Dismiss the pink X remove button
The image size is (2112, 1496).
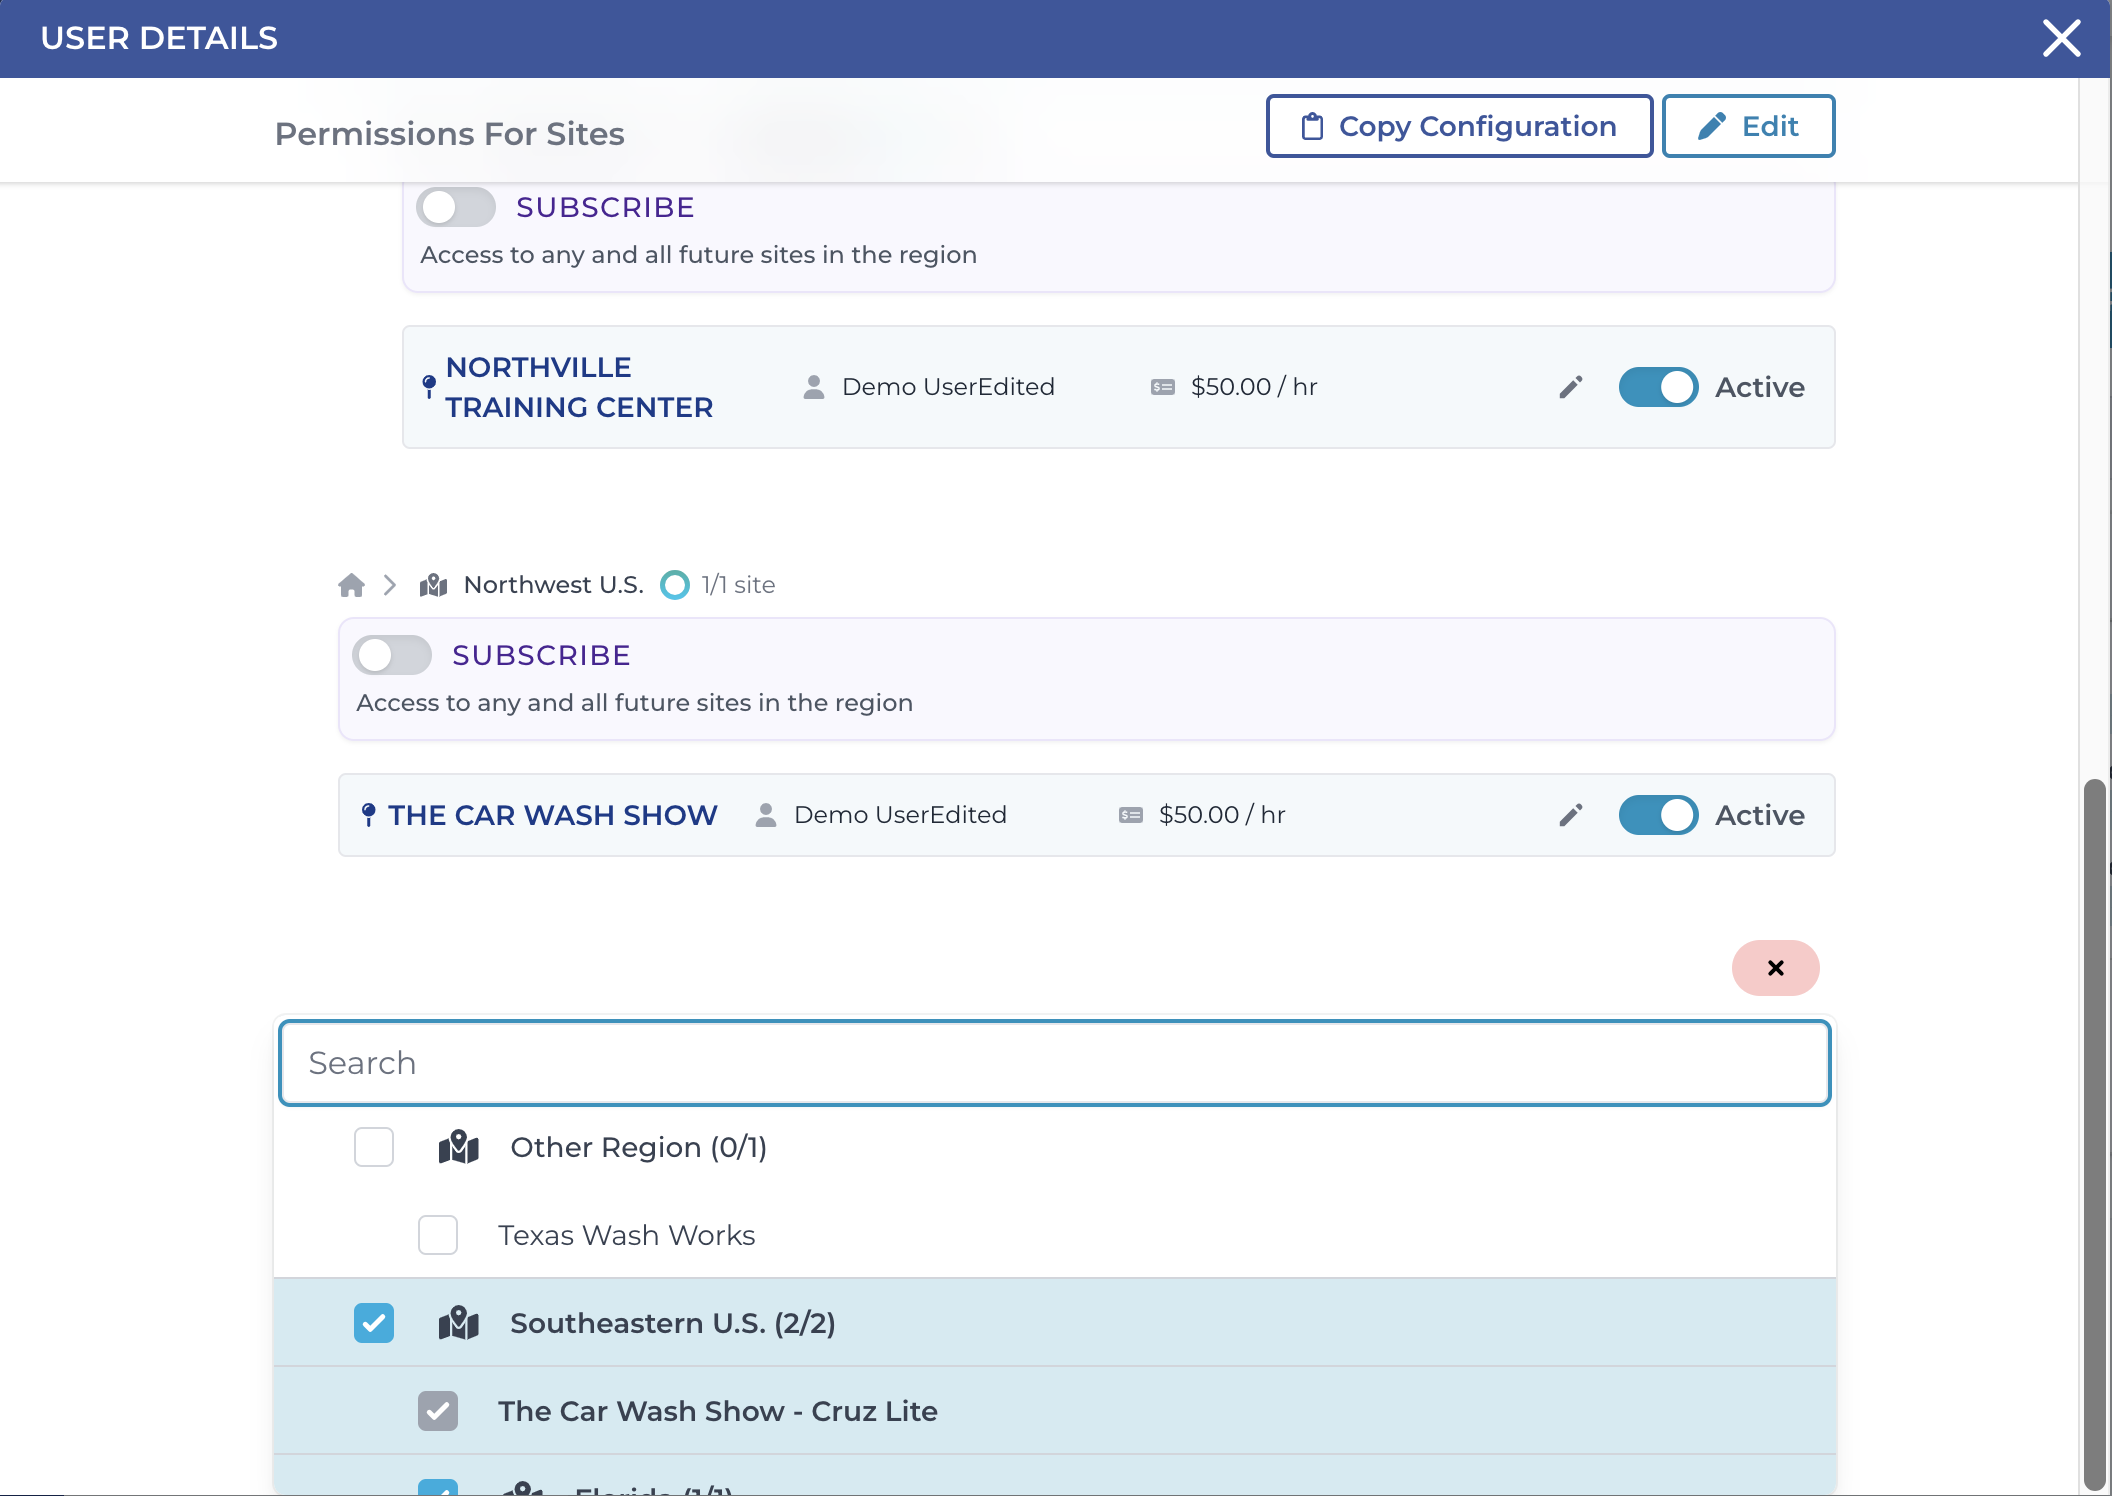pos(1776,967)
